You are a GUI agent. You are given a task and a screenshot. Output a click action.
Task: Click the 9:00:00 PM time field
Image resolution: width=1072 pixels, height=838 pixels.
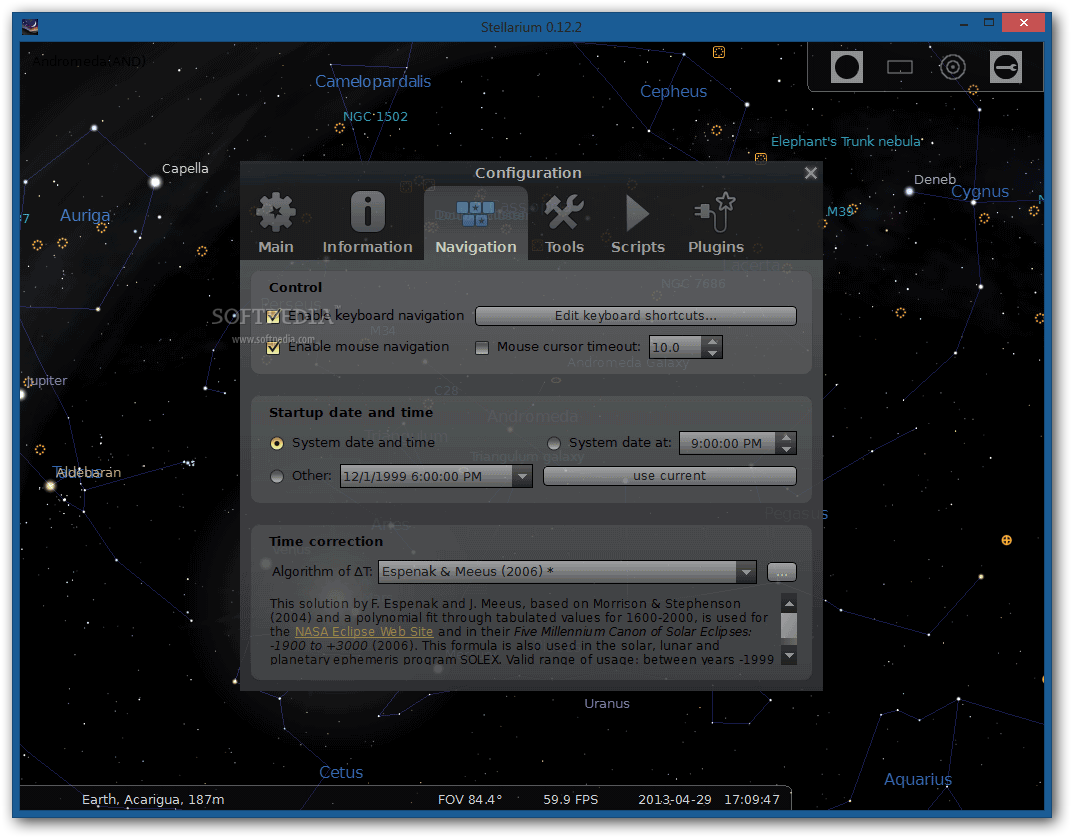pyautogui.click(x=727, y=444)
